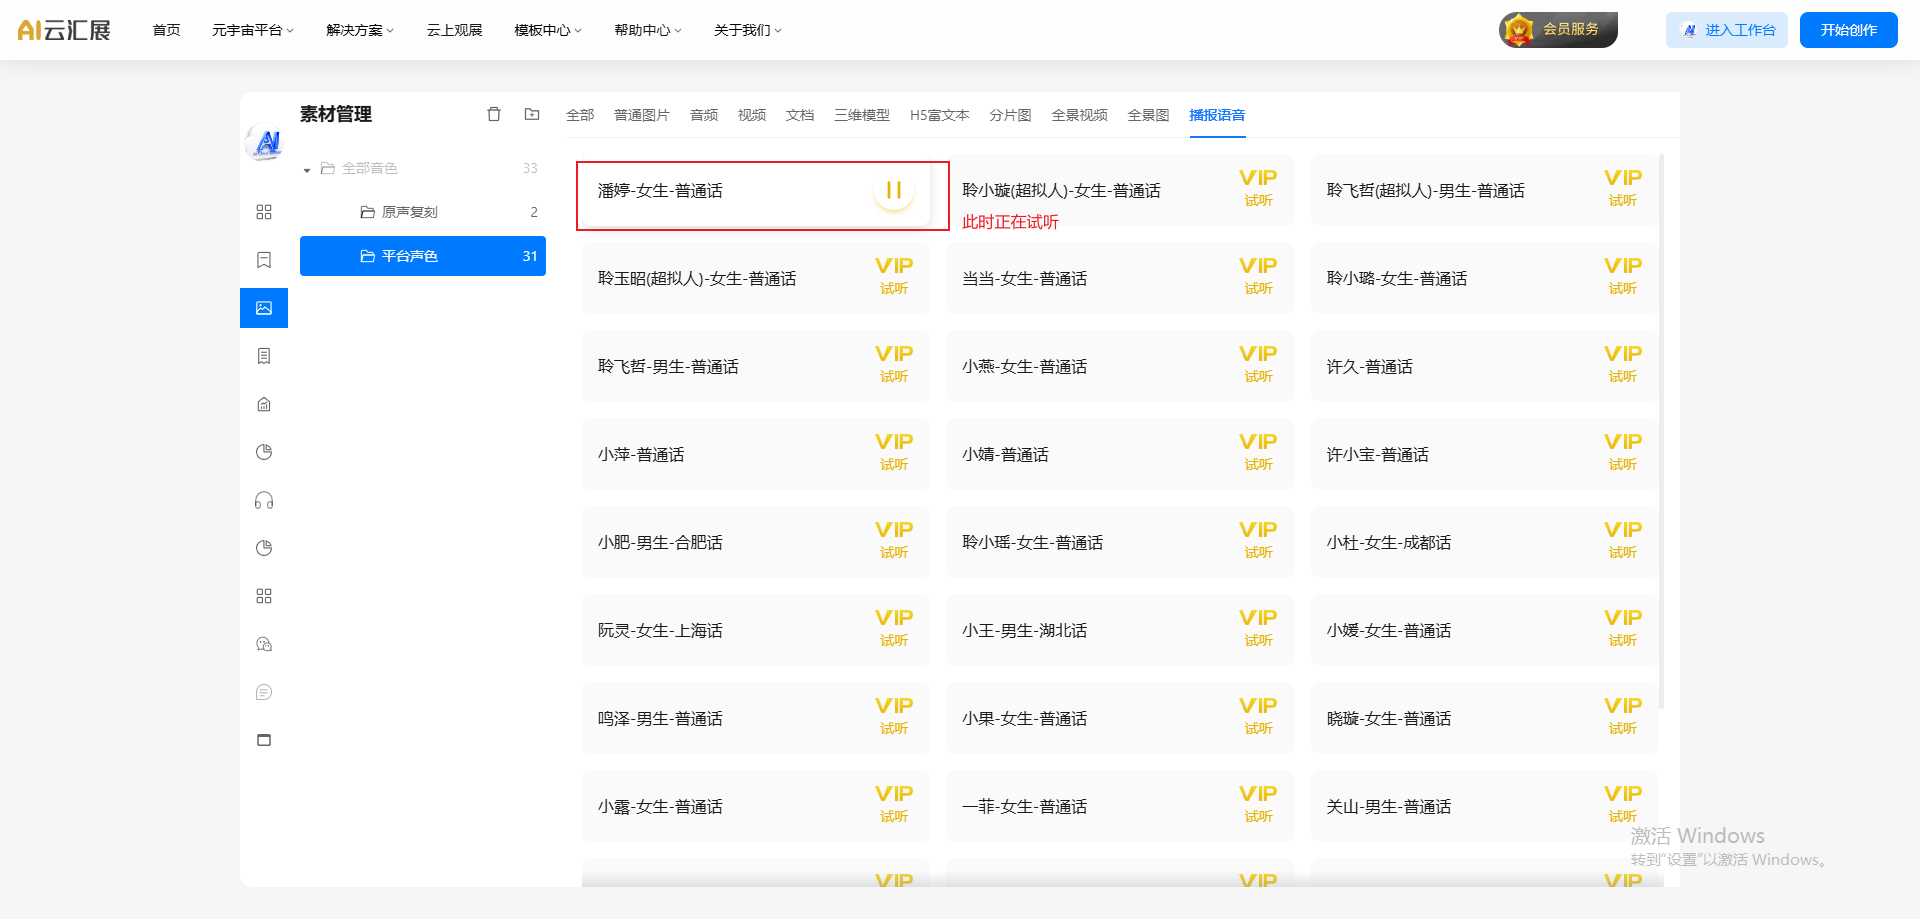Click the trash delete icon beside 素材管理
This screenshot has height=919, width=1920.
[x=494, y=114]
